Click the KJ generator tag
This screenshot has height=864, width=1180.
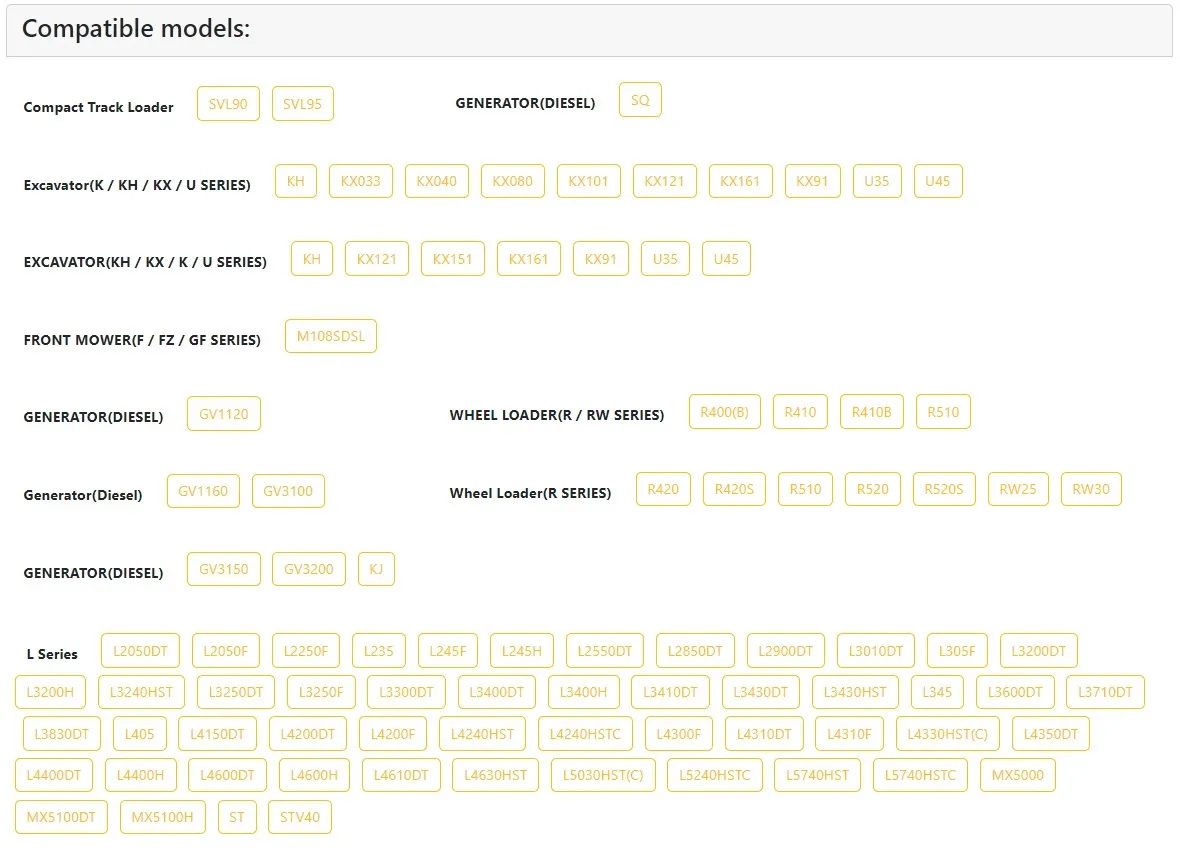[376, 570]
